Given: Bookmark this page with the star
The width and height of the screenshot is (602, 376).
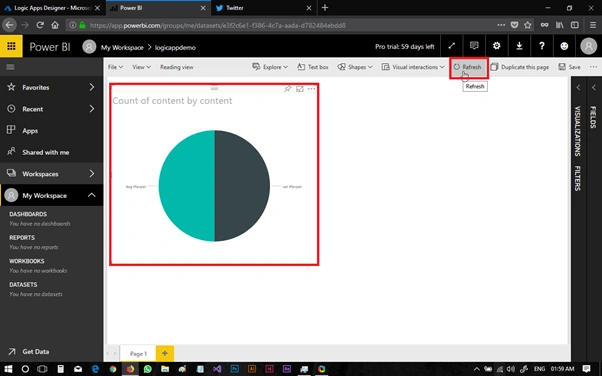Looking at the screenshot, I should coord(528,25).
